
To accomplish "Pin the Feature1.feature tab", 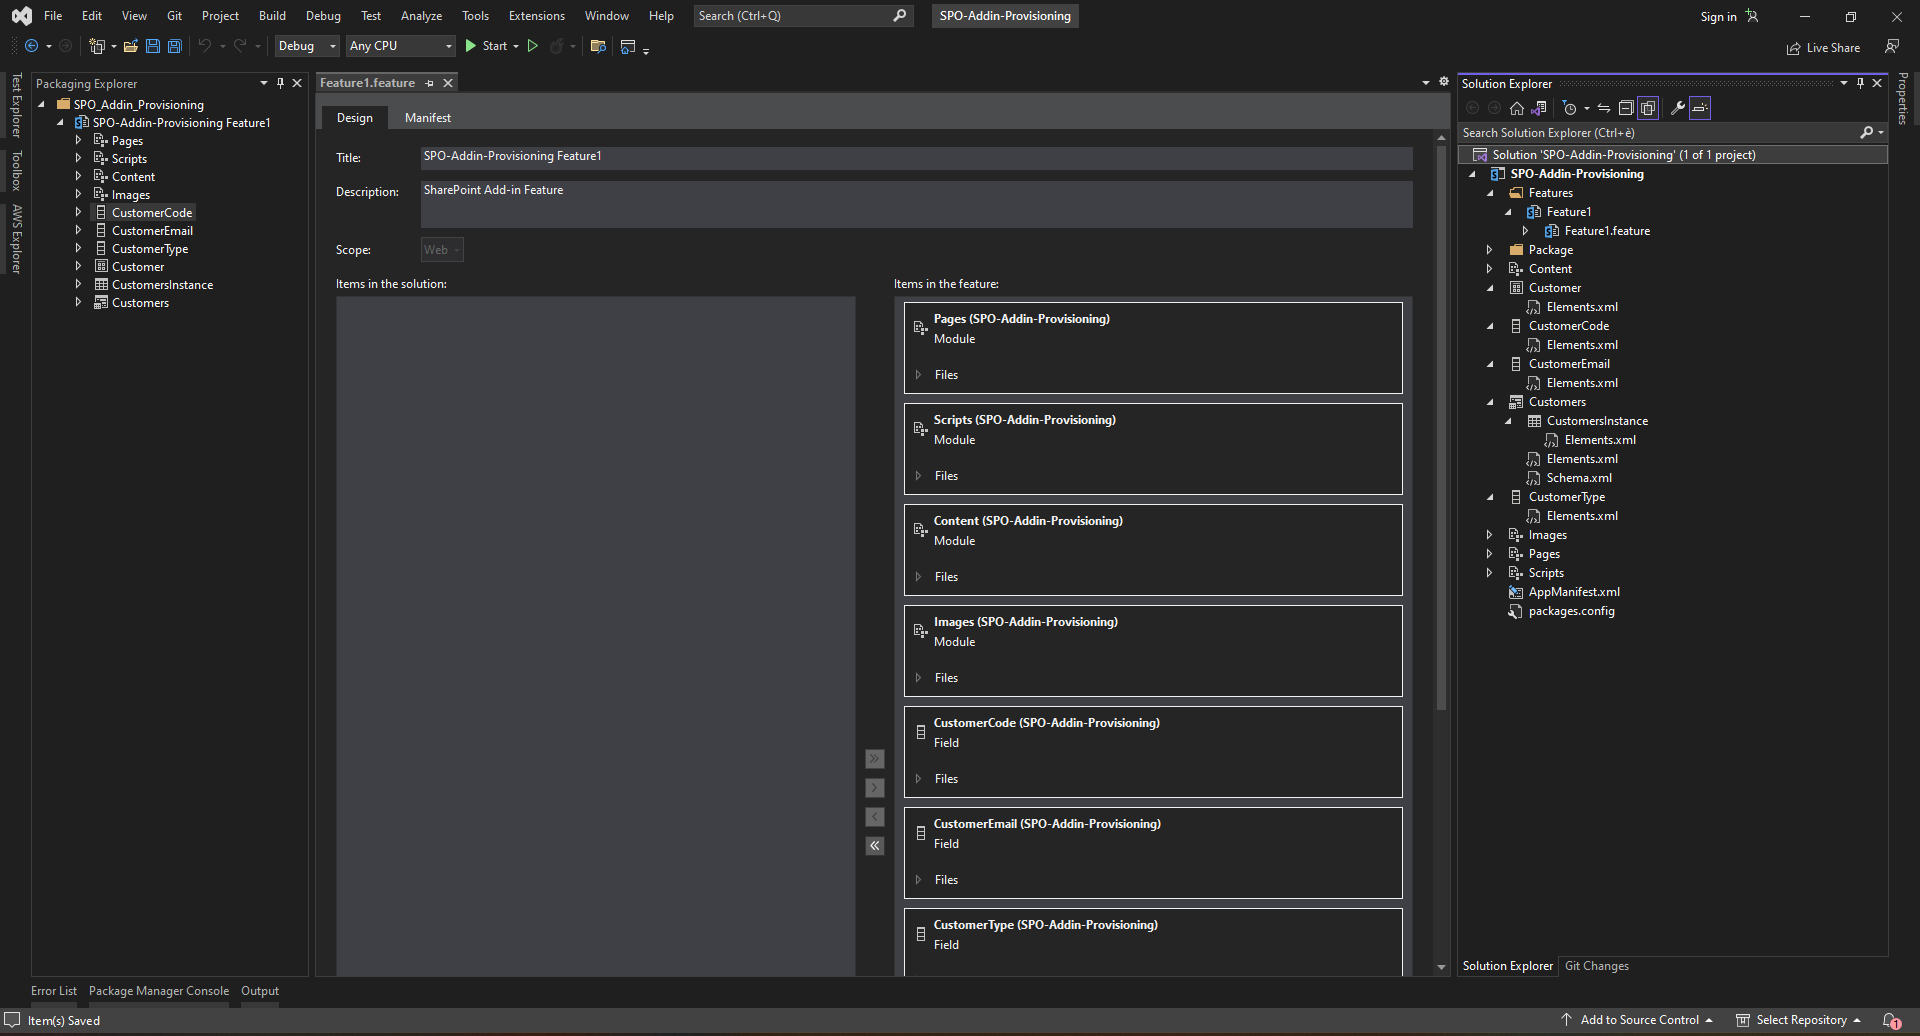I will coord(430,83).
